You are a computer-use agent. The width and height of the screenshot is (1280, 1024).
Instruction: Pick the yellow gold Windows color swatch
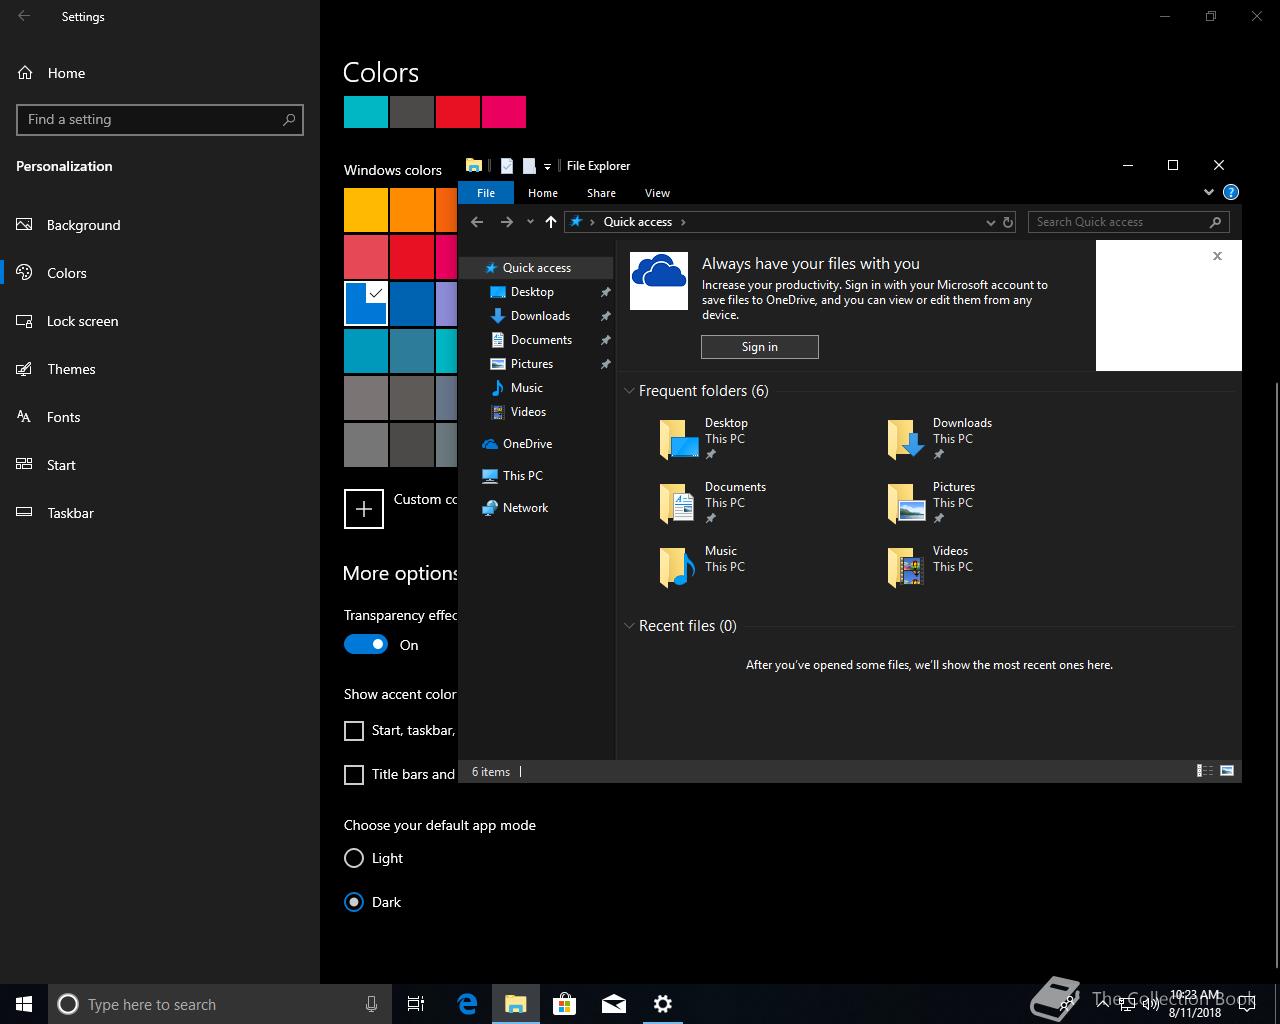coord(366,210)
